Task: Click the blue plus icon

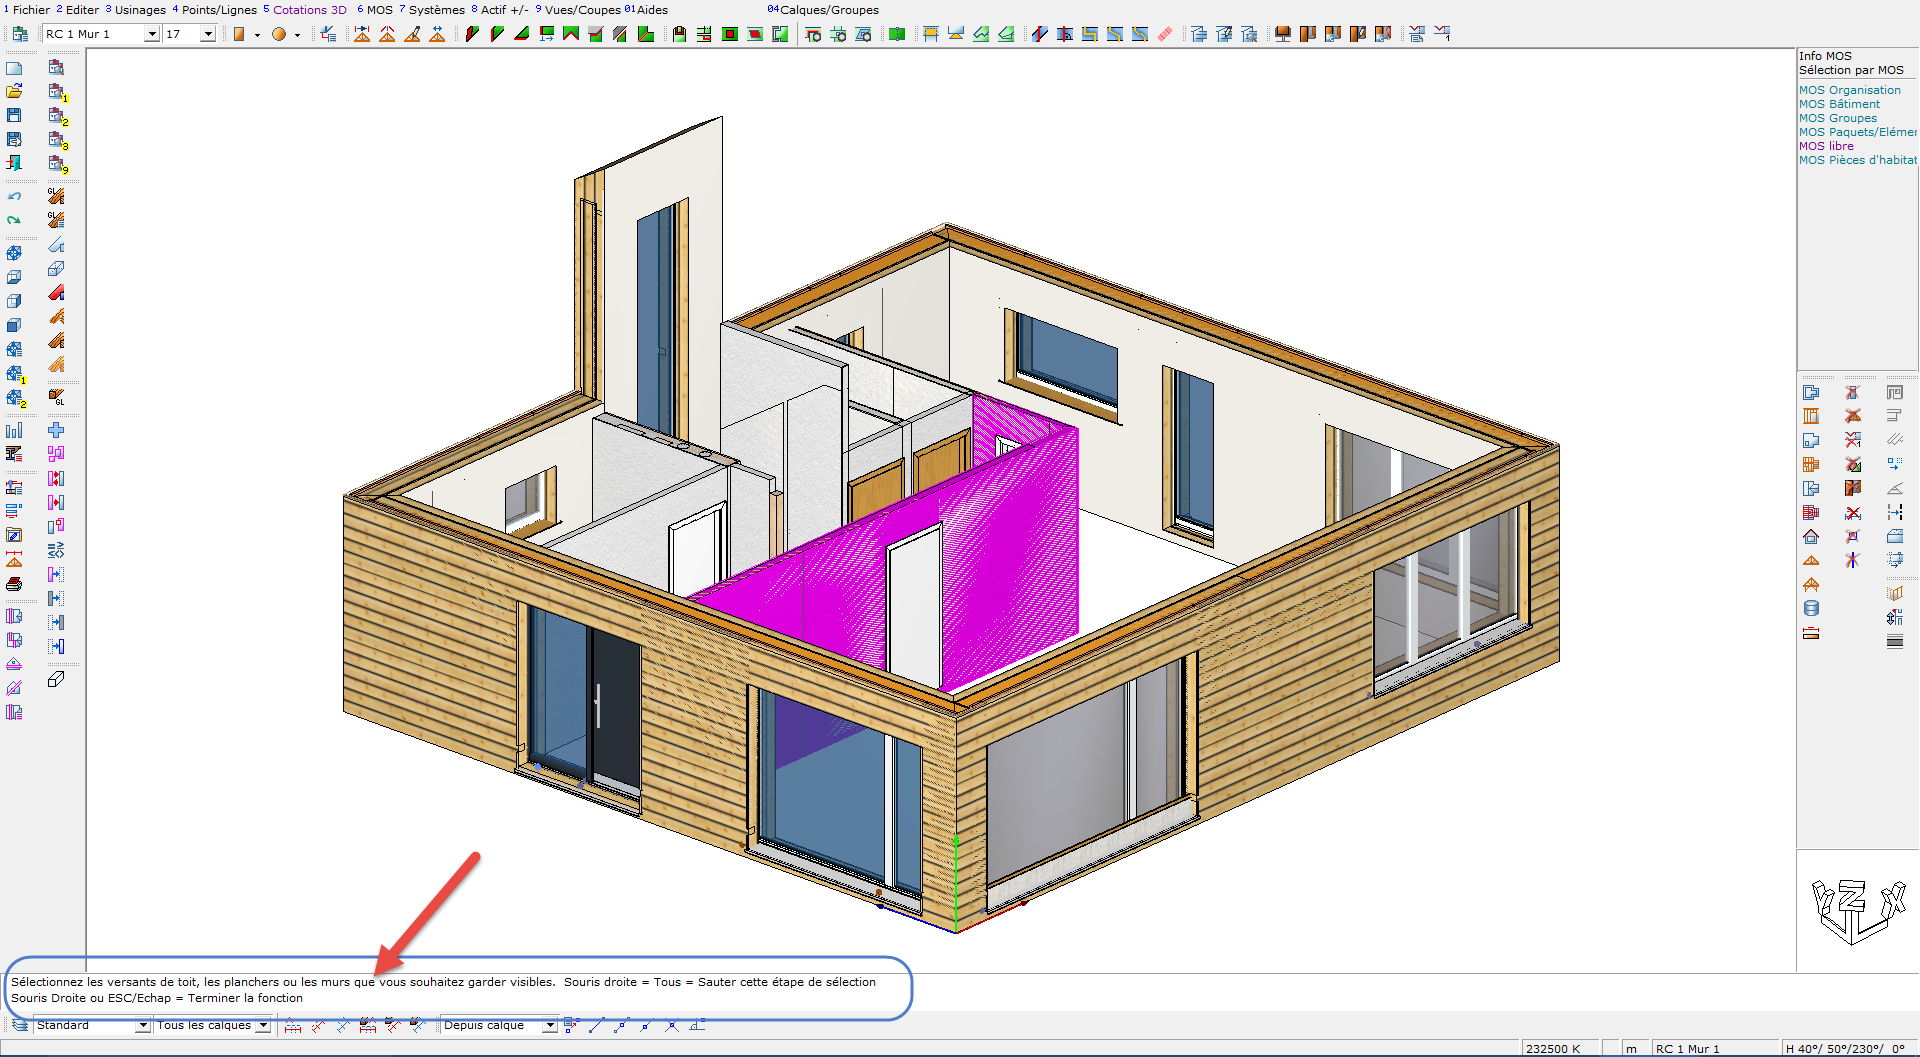Action: coord(56,430)
